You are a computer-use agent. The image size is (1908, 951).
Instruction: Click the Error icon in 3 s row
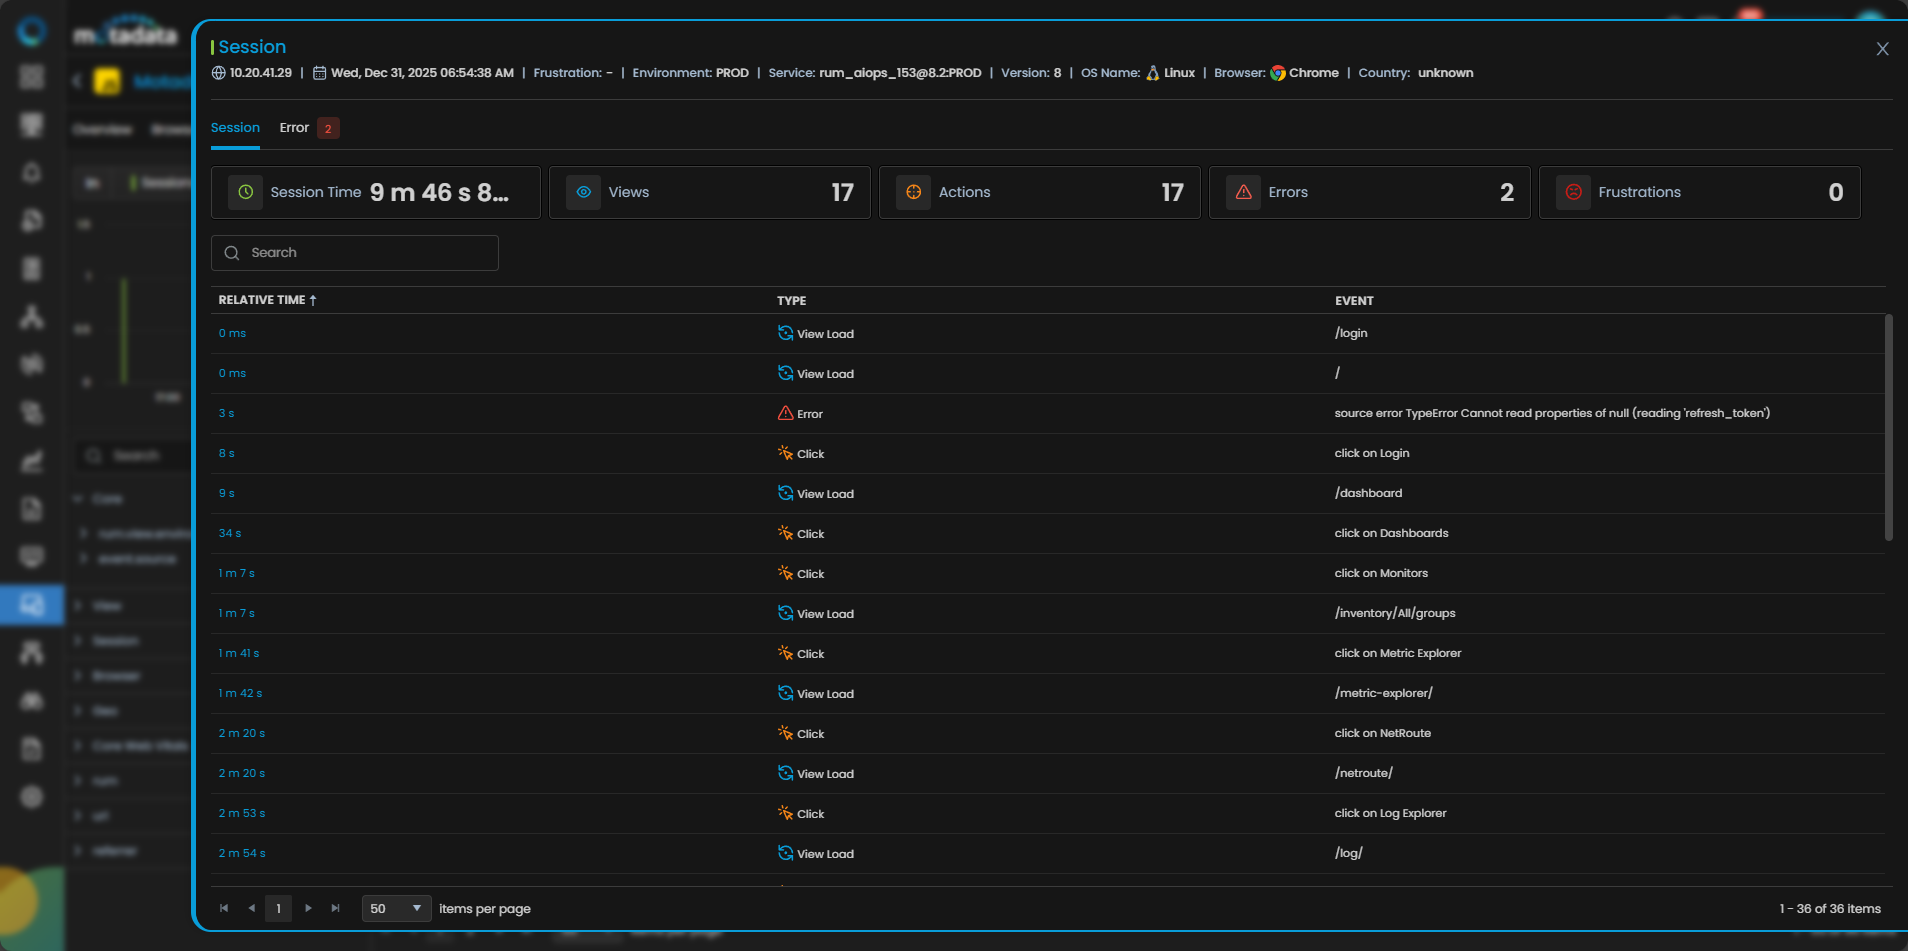point(786,413)
